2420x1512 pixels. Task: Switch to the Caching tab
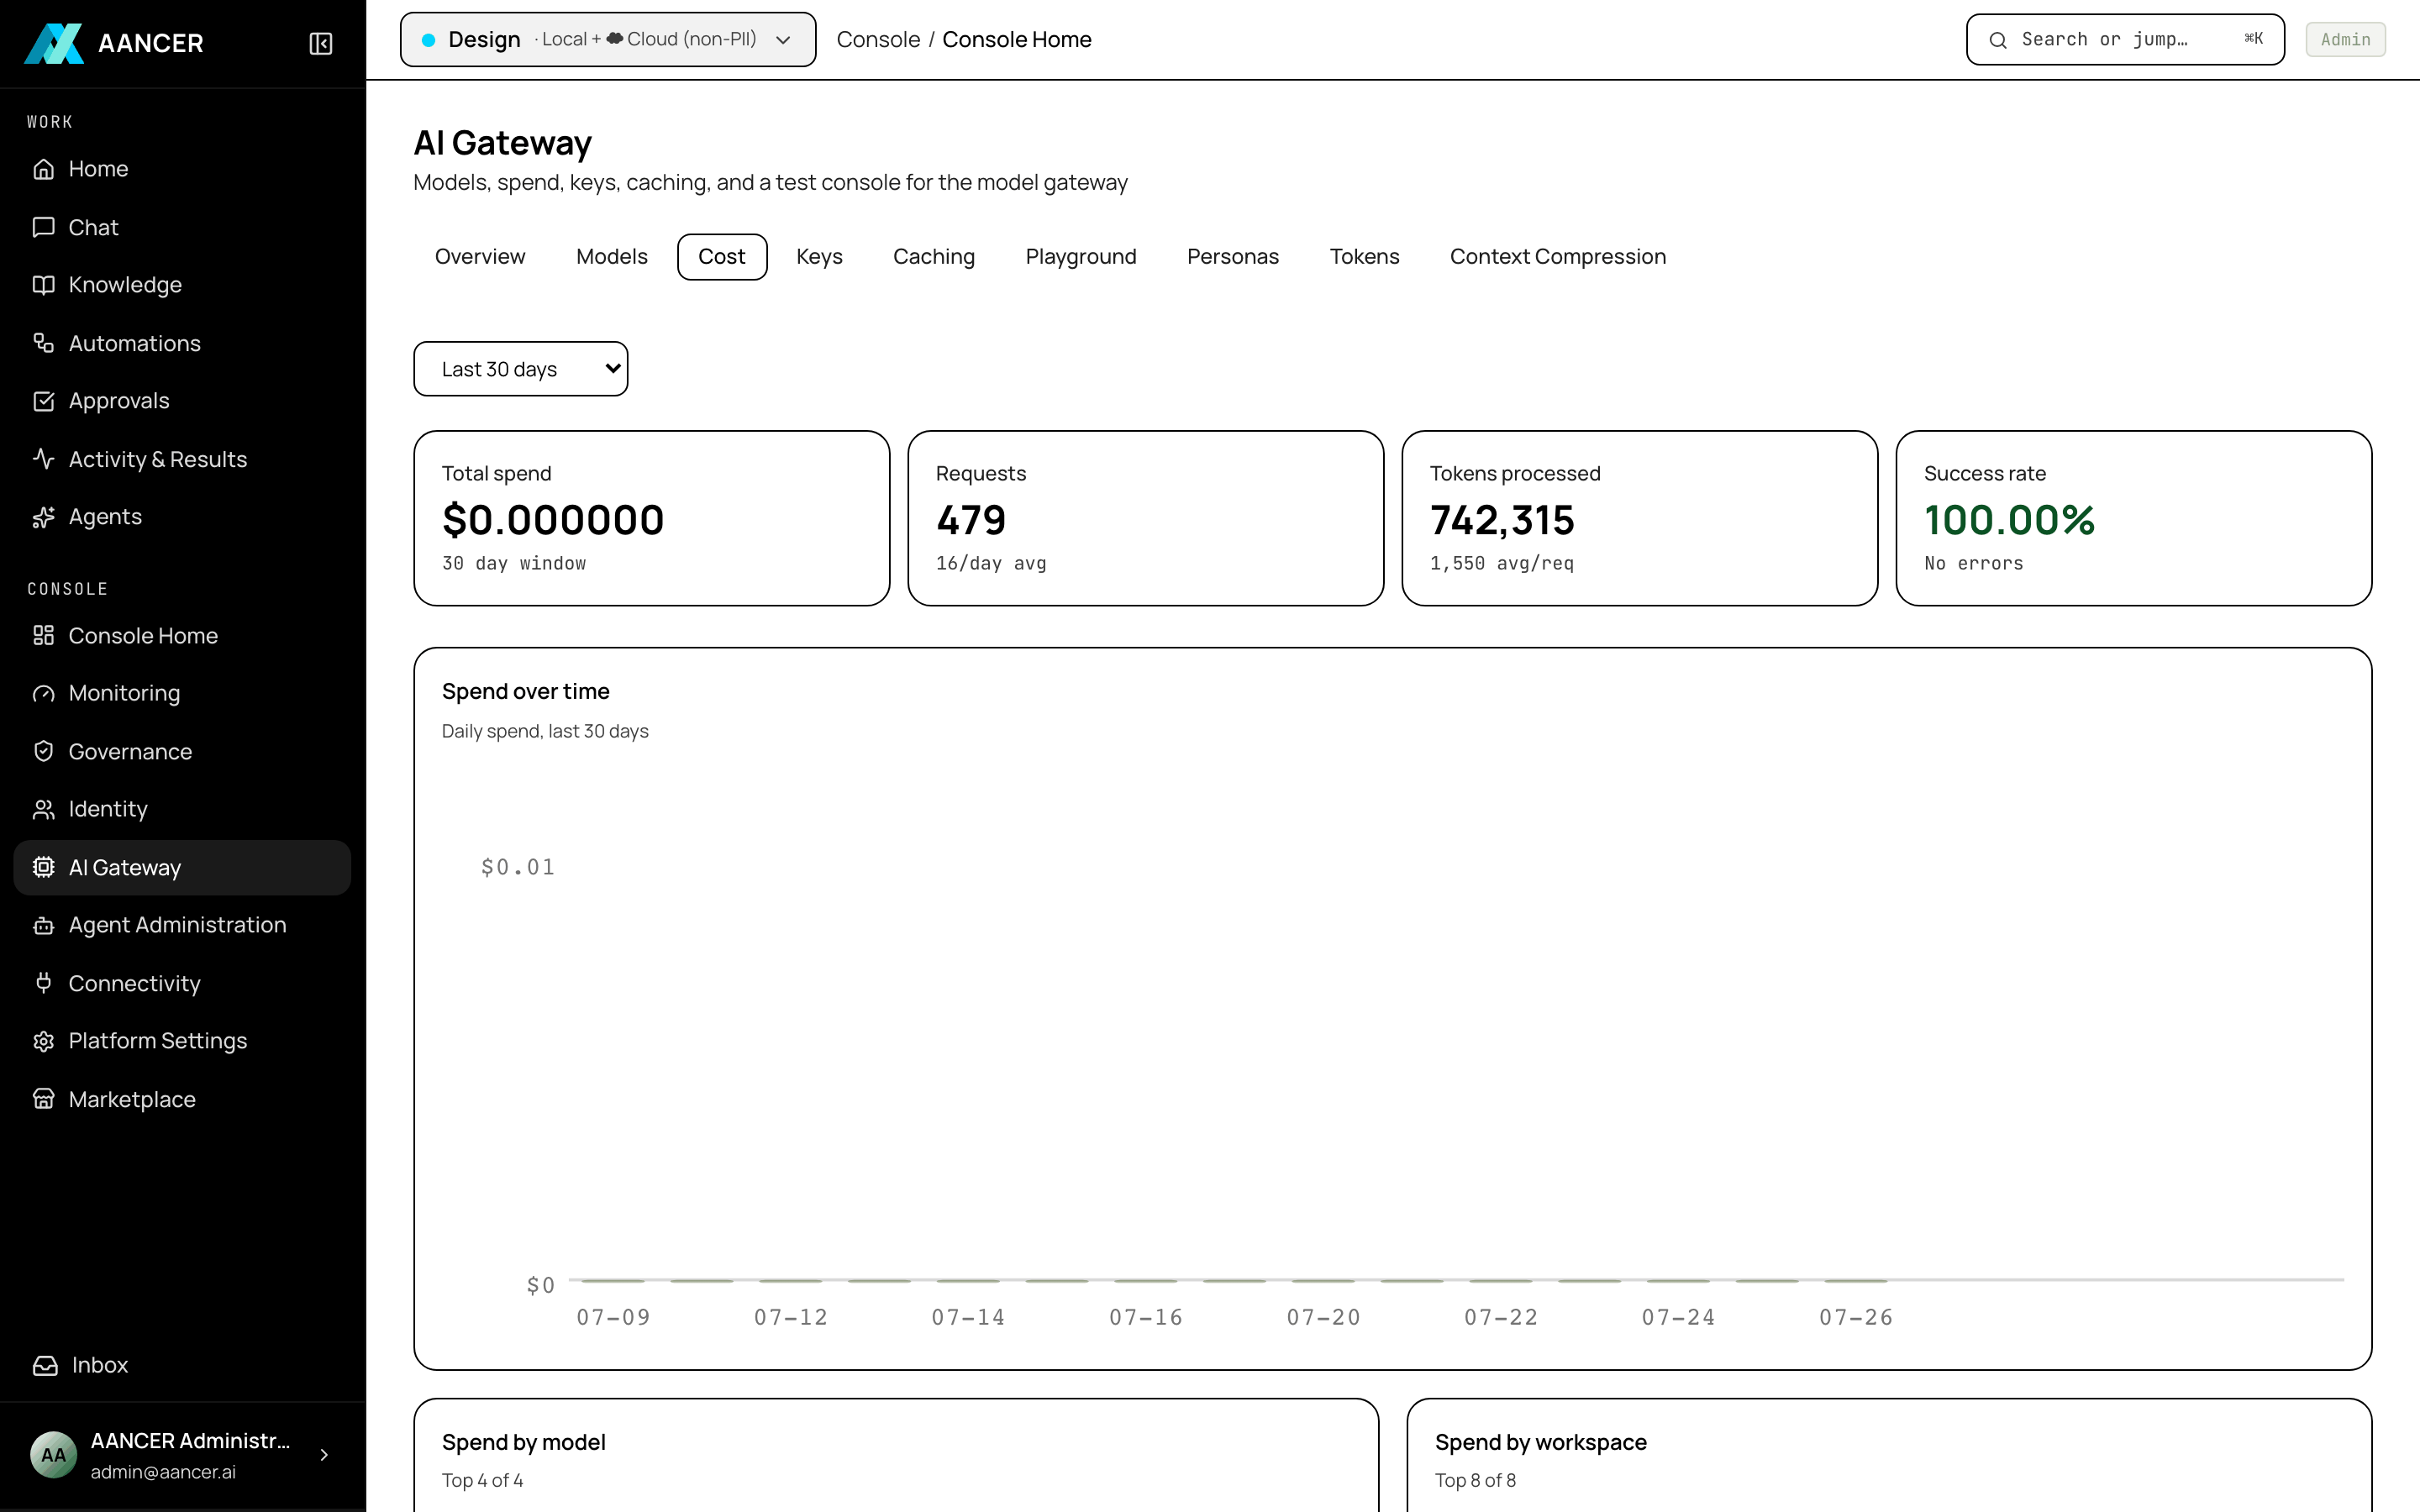tap(934, 257)
